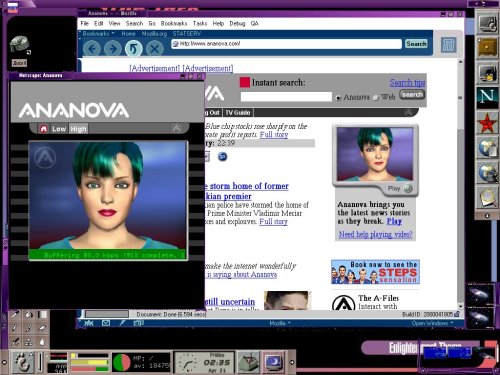Click the Mozilla vertical scrollbar
Viewport: 500px width, 375px height.
[x=460, y=184]
